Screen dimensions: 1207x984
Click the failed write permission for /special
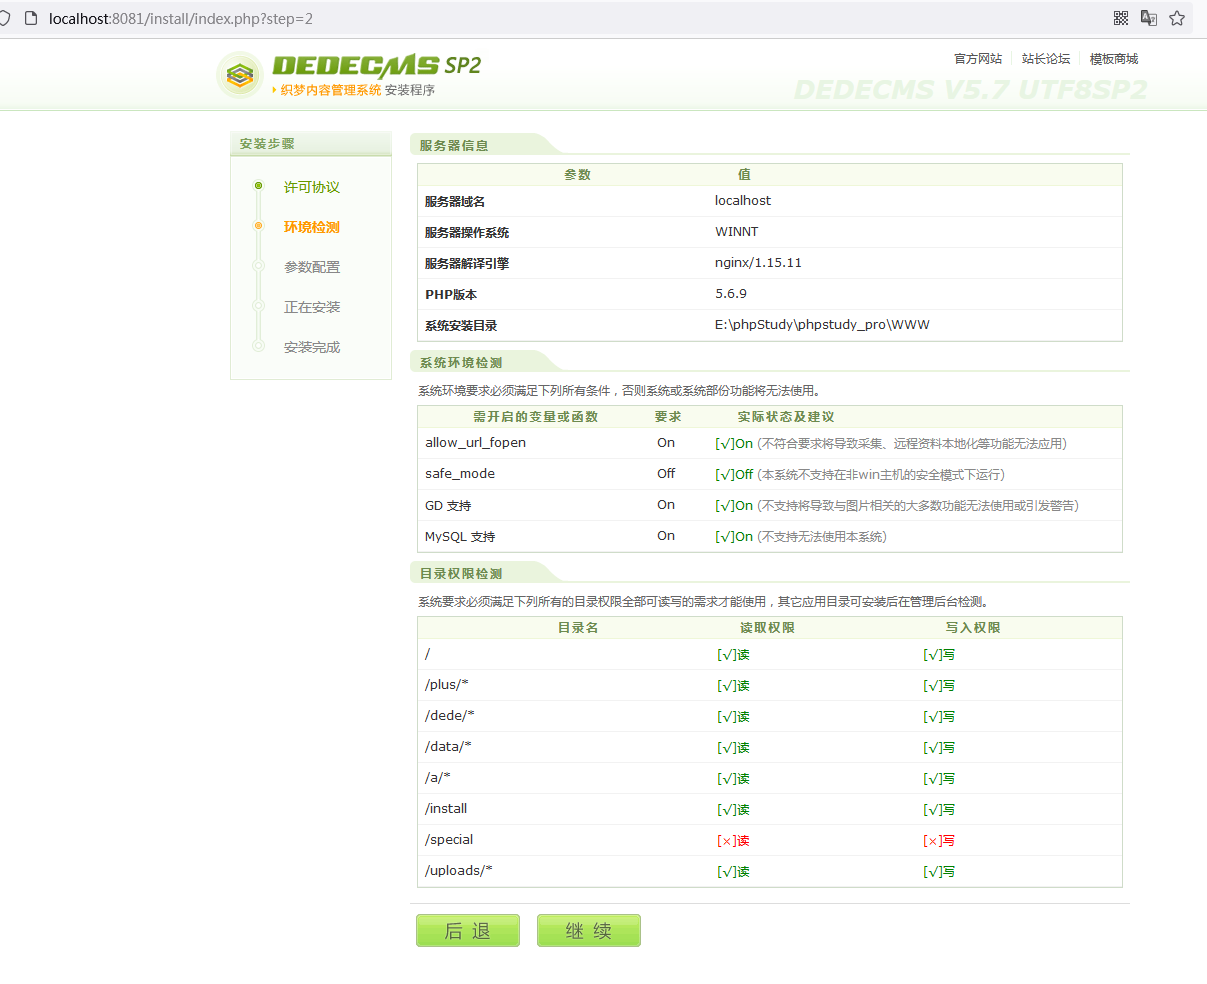tap(939, 840)
